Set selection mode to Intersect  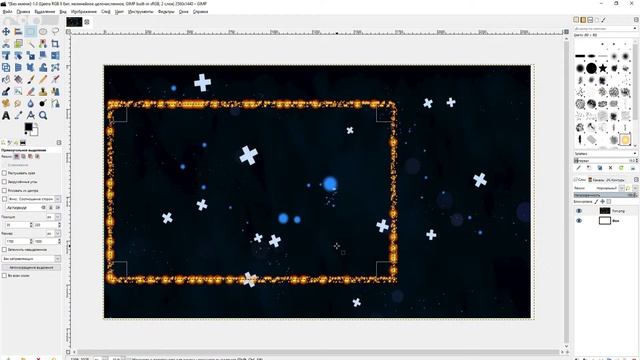37,156
